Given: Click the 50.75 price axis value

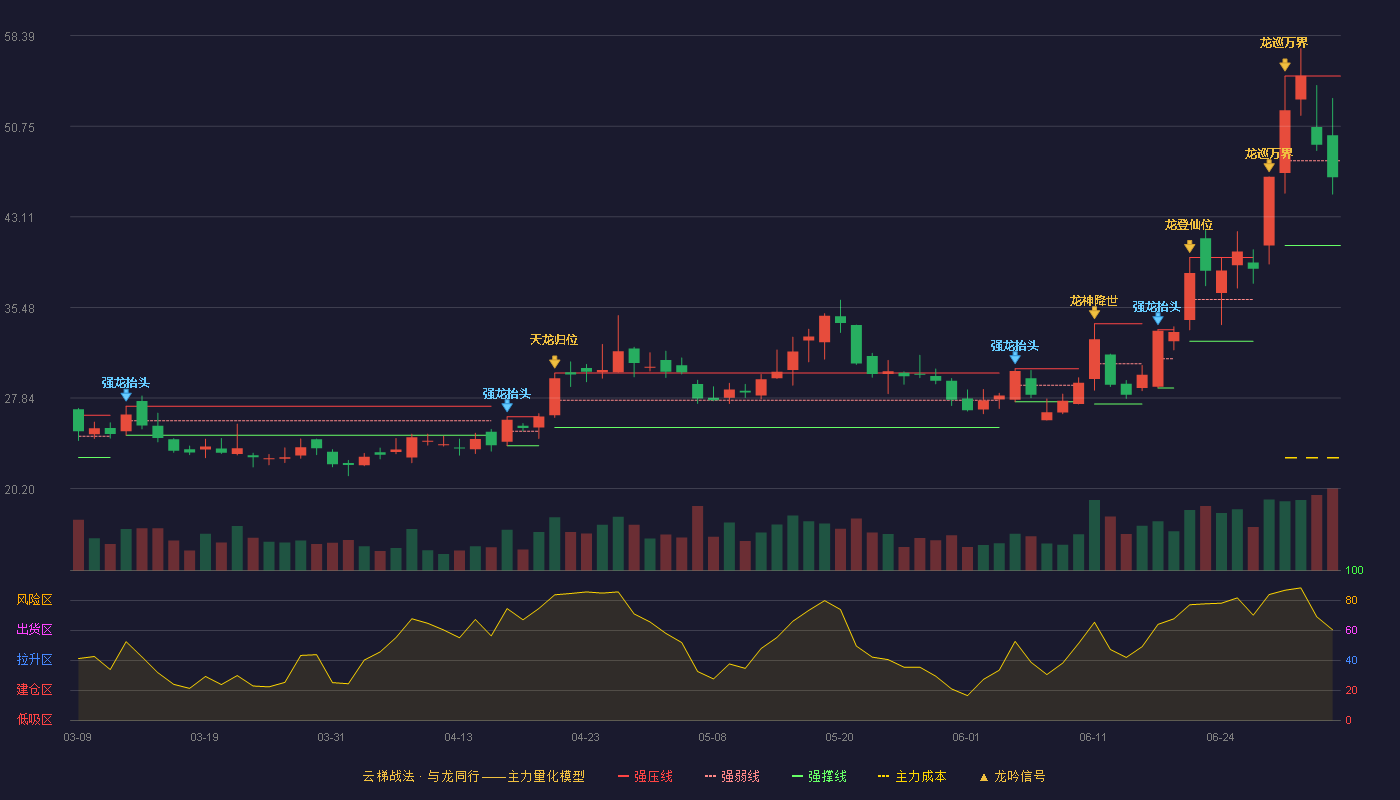Looking at the screenshot, I should pos(20,128).
